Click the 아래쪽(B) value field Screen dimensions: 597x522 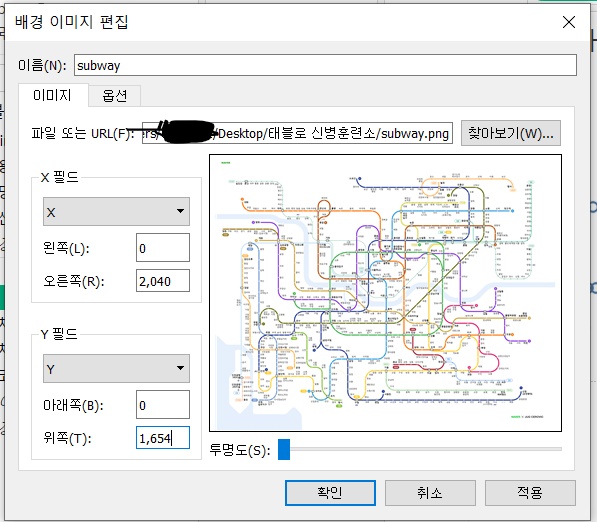coord(163,405)
